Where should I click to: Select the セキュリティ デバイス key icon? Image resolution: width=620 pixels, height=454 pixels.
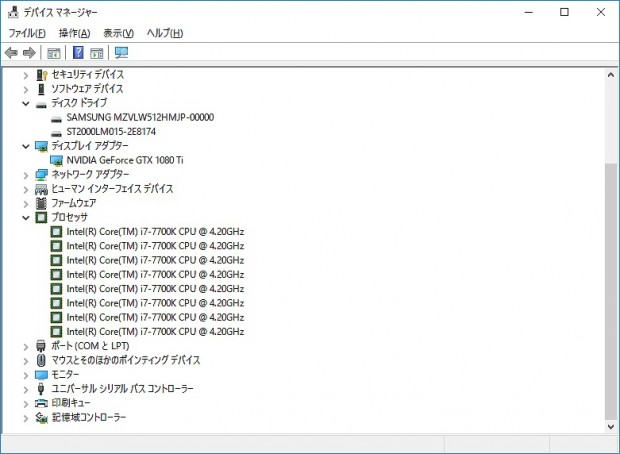[42, 75]
